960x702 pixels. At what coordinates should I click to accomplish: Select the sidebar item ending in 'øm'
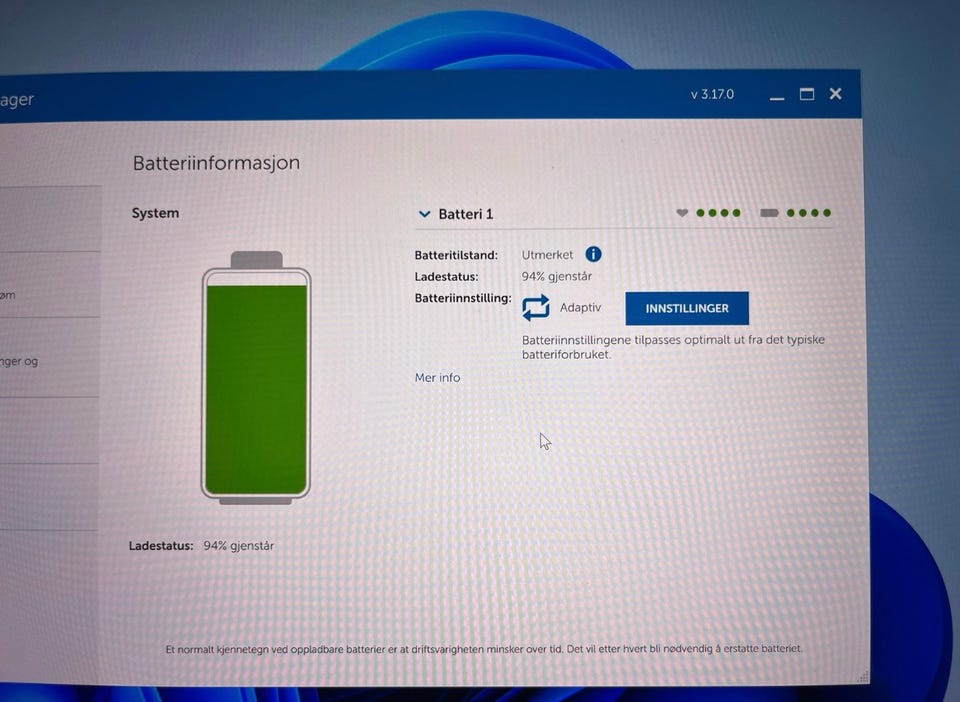pyautogui.click(x=49, y=285)
